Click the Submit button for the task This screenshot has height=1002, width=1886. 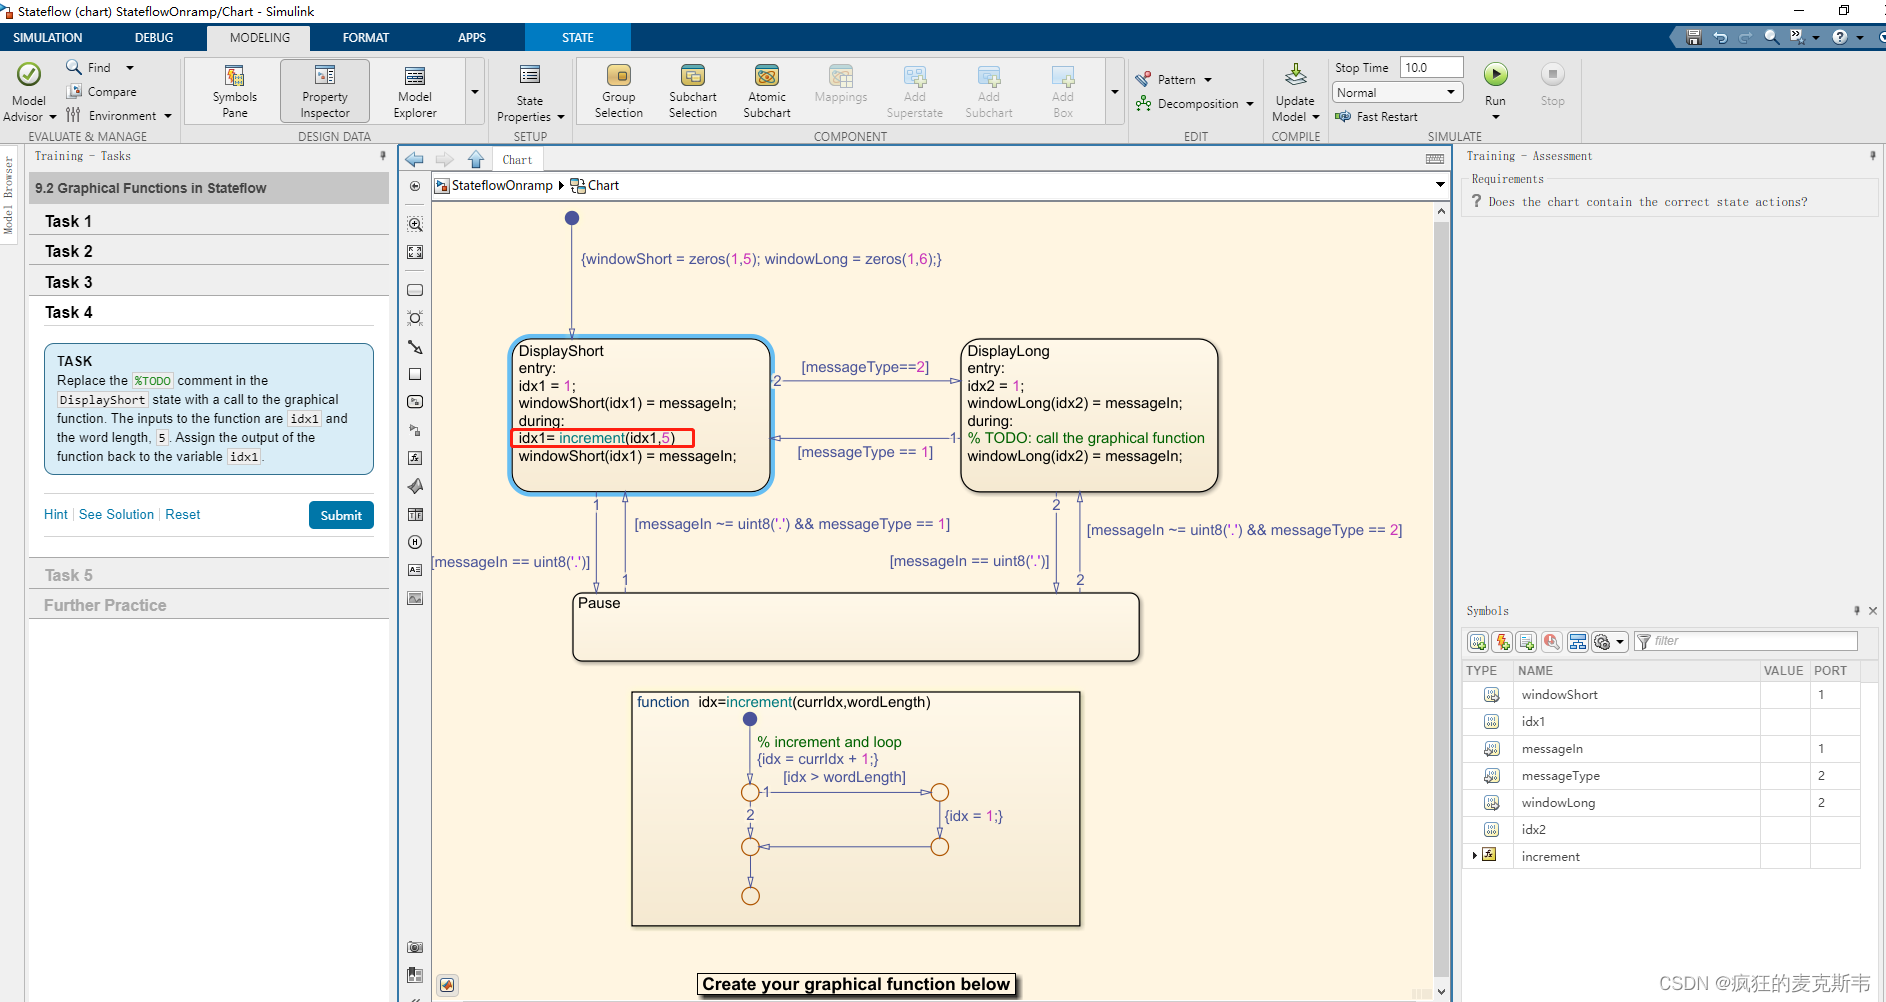click(x=341, y=515)
